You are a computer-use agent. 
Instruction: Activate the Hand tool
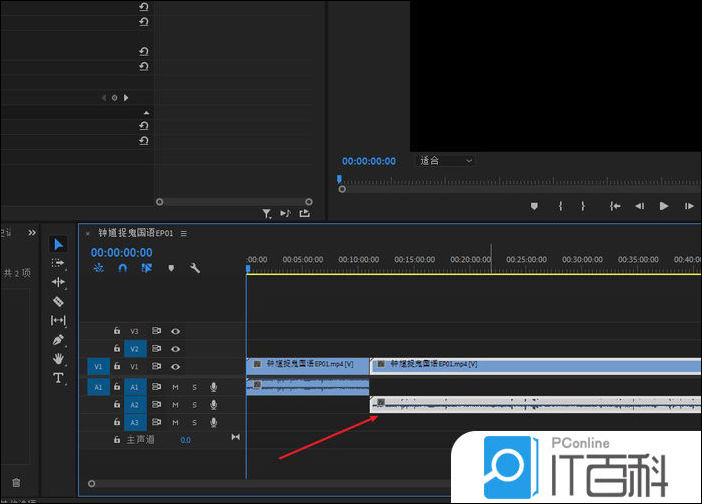(x=58, y=358)
